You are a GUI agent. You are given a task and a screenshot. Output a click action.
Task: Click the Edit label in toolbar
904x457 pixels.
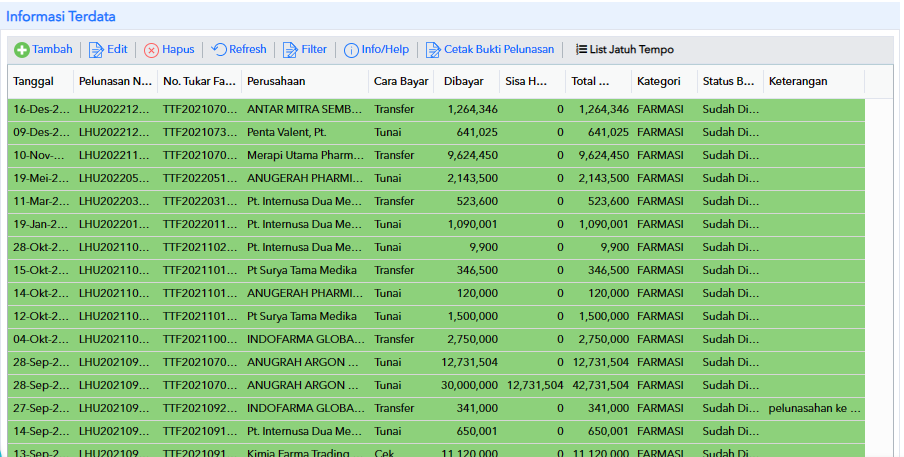[x=117, y=50]
